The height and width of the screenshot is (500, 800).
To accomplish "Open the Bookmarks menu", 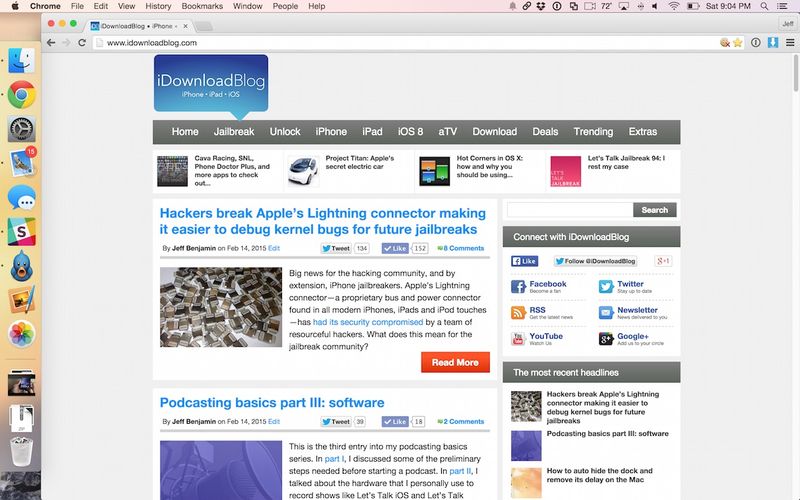I will [x=202, y=6].
